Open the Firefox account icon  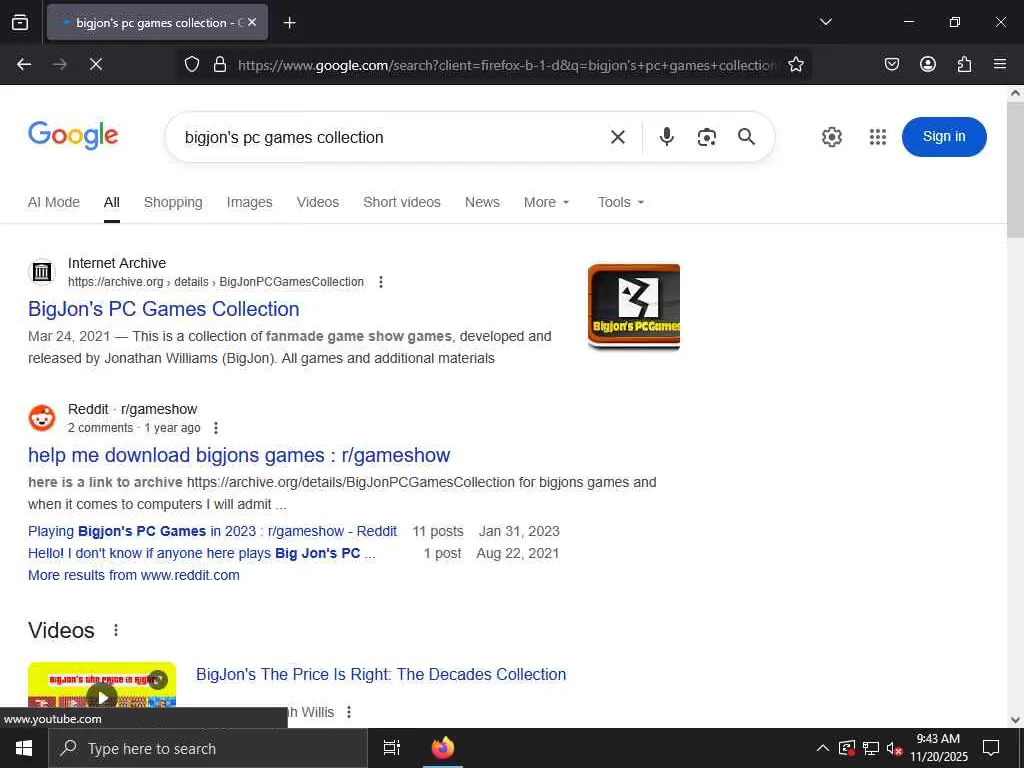click(928, 64)
